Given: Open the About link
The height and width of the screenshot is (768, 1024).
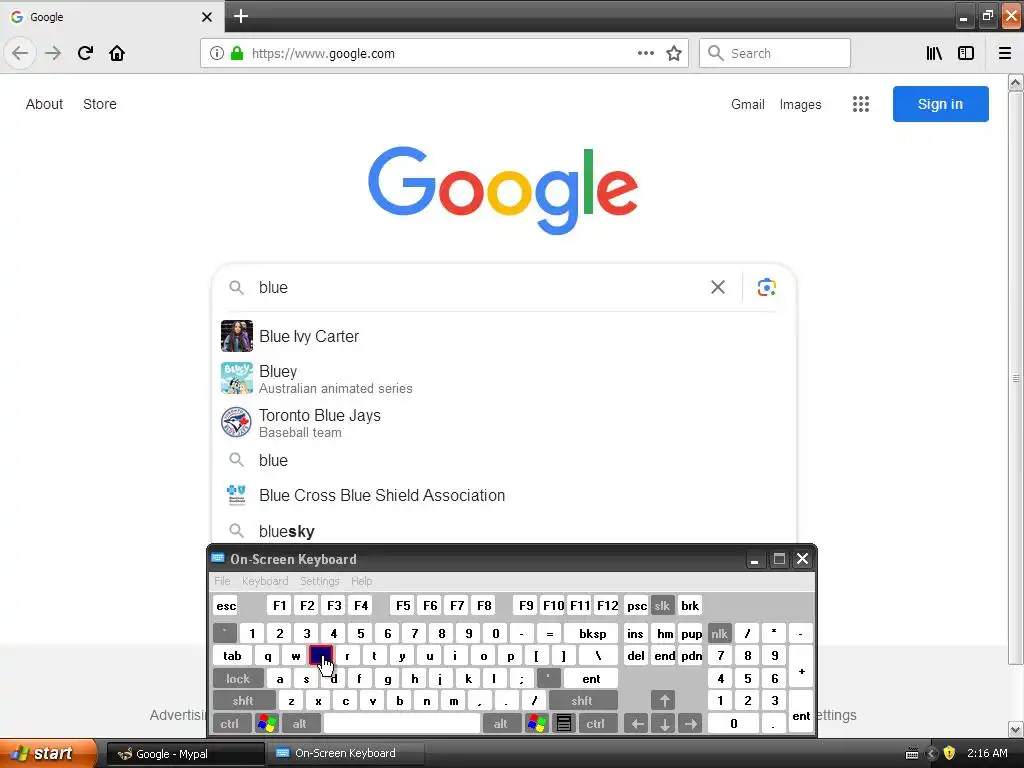Looking at the screenshot, I should click(x=44, y=104).
